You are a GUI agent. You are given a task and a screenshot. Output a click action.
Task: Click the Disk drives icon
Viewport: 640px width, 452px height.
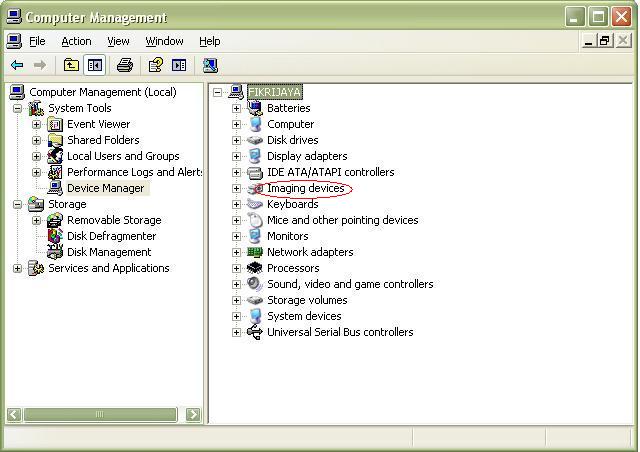pyautogui.click(x=255, y=140)
